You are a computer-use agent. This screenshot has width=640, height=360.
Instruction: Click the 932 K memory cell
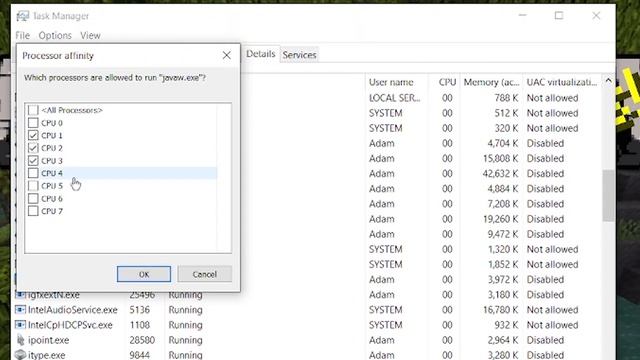click(x=506, y=325)
